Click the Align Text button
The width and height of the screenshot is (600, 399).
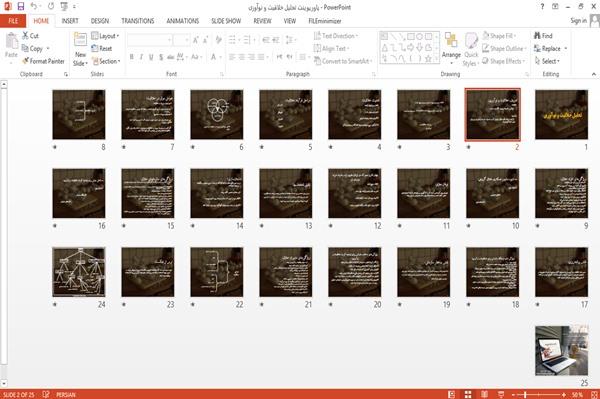coord(331,49)
